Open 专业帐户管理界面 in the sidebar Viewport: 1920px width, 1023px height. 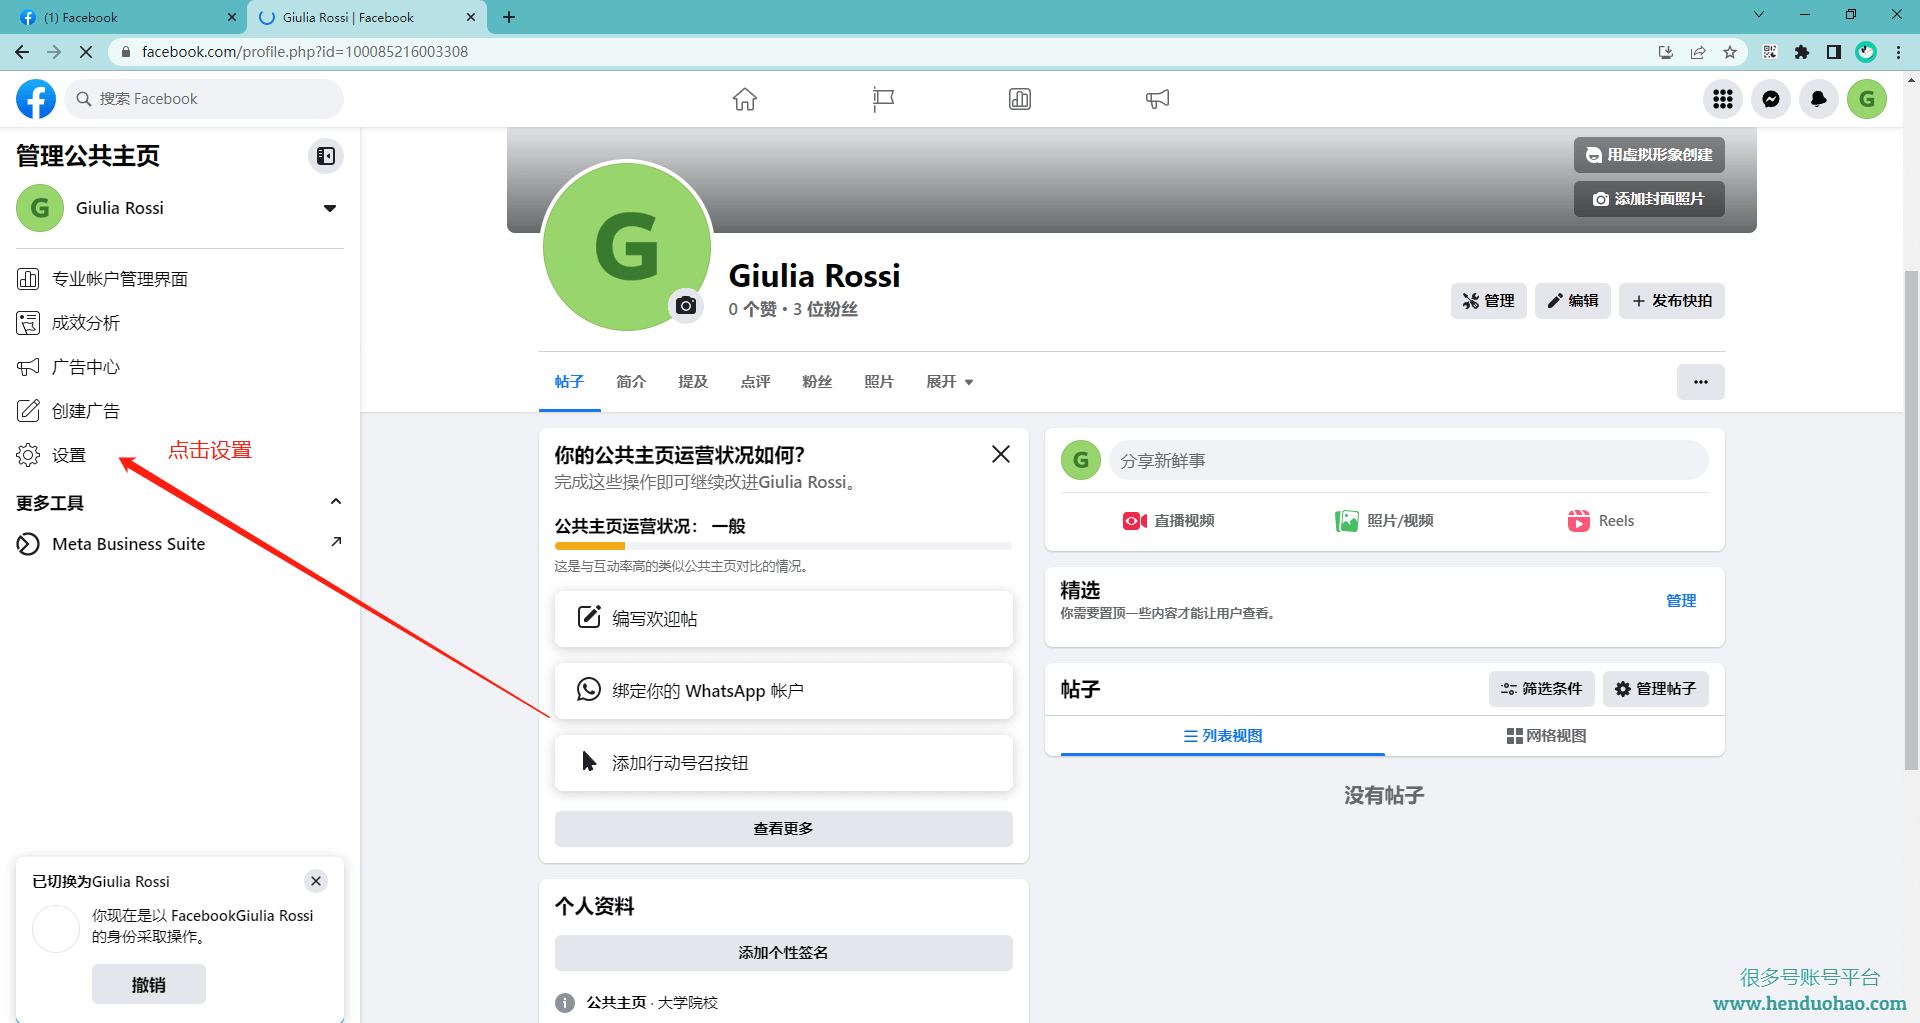[x=180, y=279]
